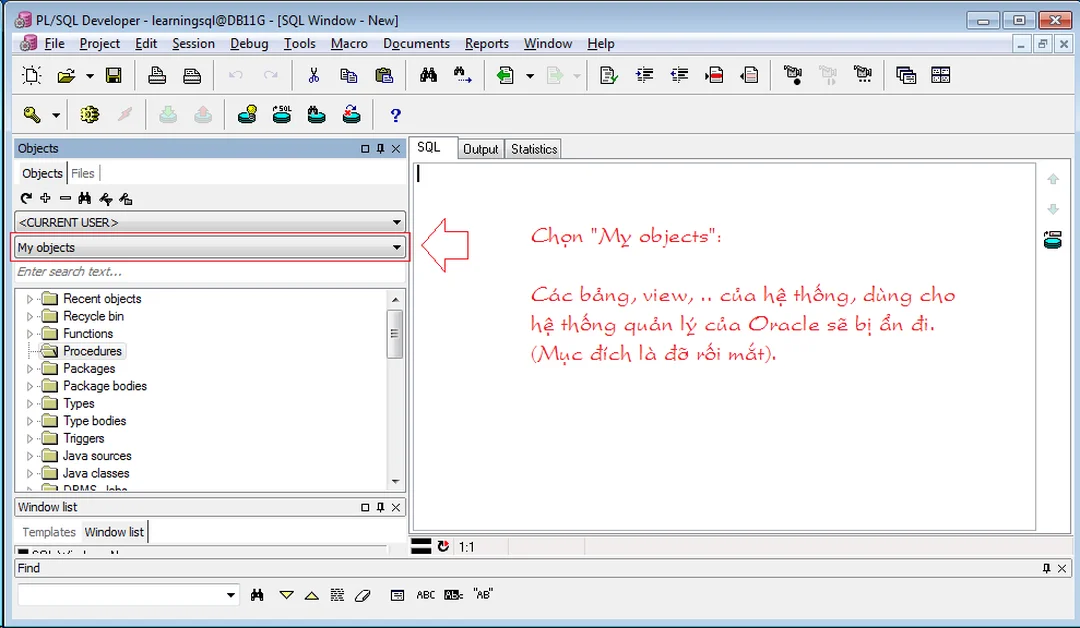This screenshot has height=628, width=1080.
Task: Click the Find binoculars toolbar icon
Action: pyautogui.click(x=428, y=75)
